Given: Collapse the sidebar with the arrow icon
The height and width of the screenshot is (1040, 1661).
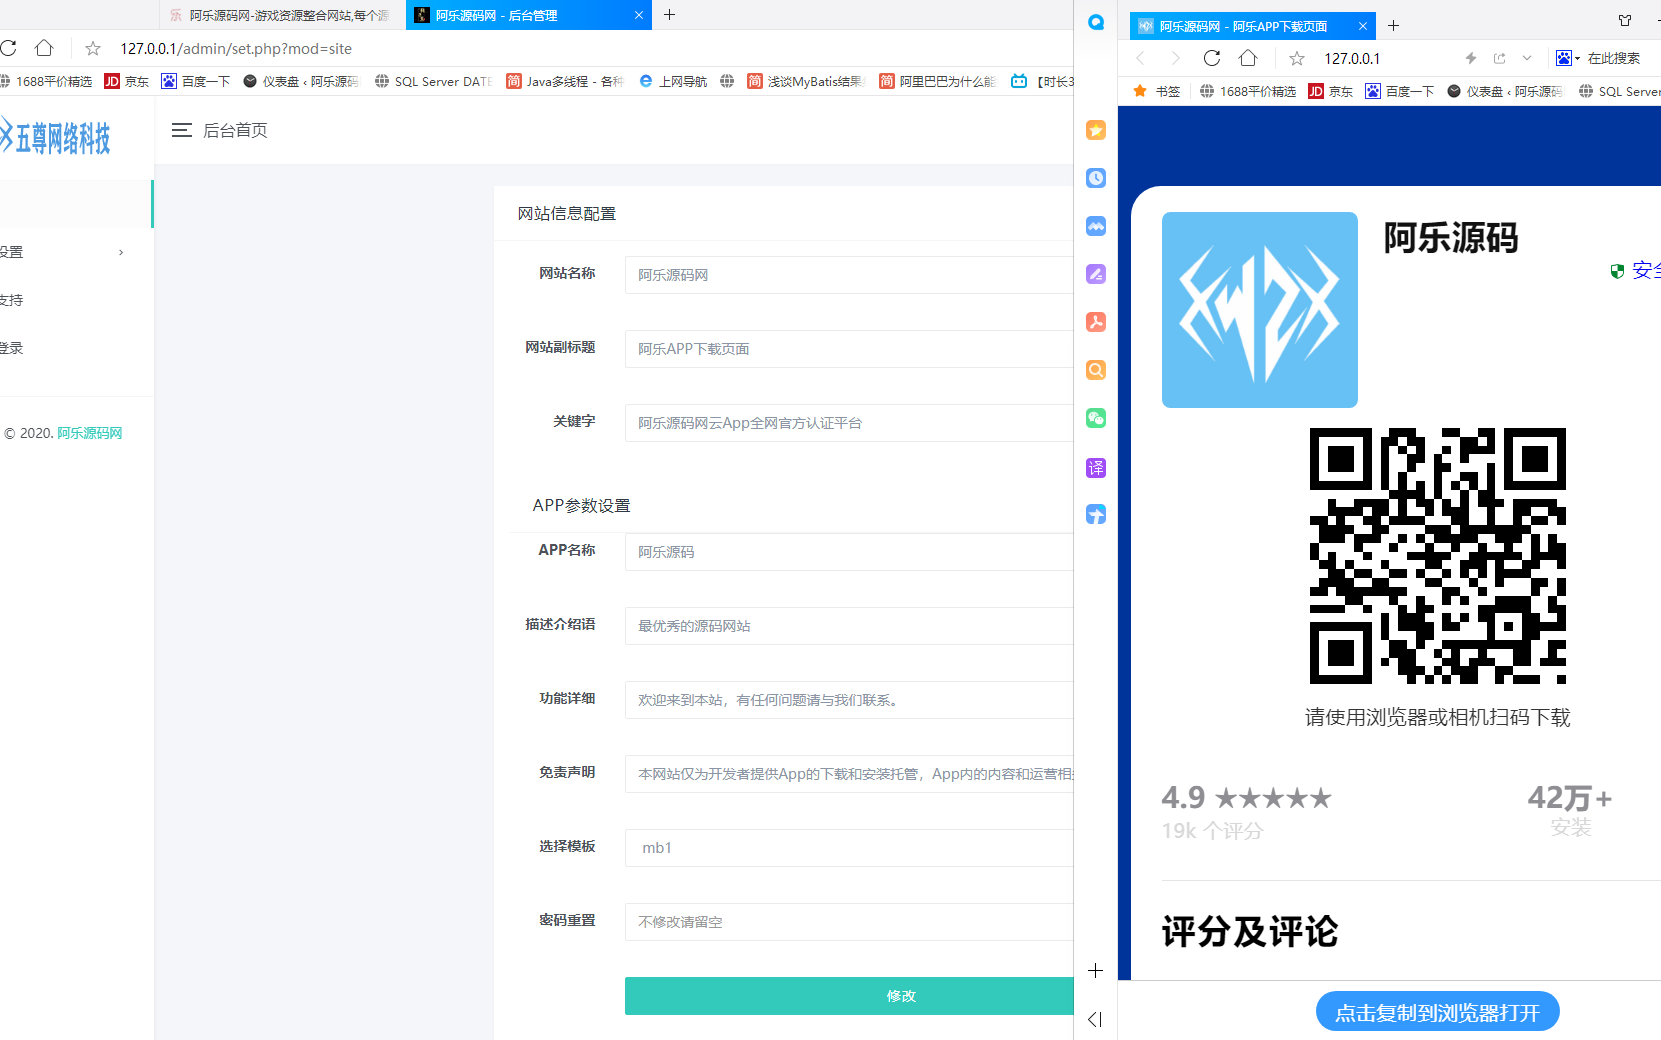Looking at the screenshot, I should tap(1095, 1019).
